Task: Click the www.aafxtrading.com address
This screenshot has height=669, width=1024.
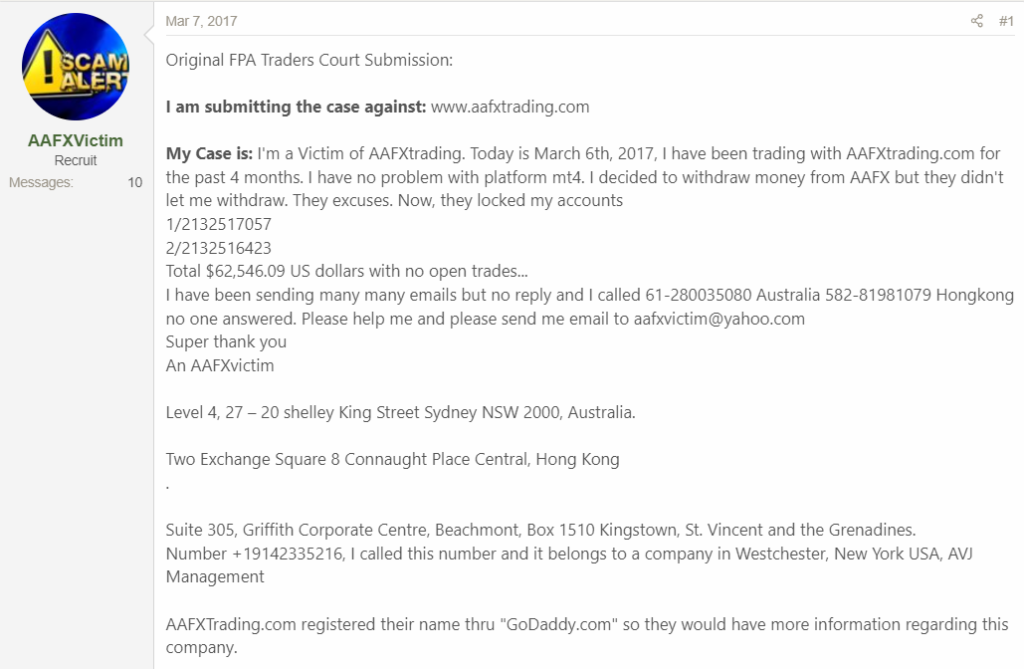Action: 510,106
